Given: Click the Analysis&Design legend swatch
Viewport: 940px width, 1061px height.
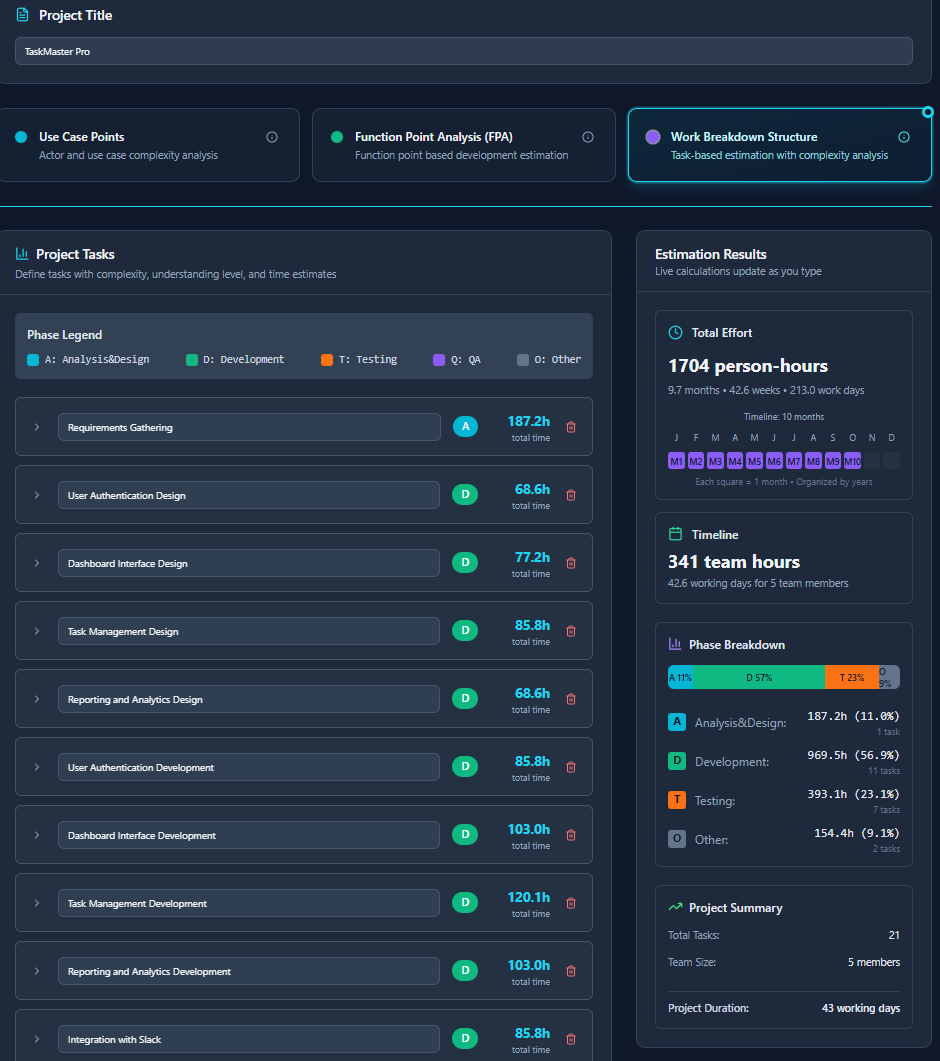Looking at the screenshot, I should (32, 360).
